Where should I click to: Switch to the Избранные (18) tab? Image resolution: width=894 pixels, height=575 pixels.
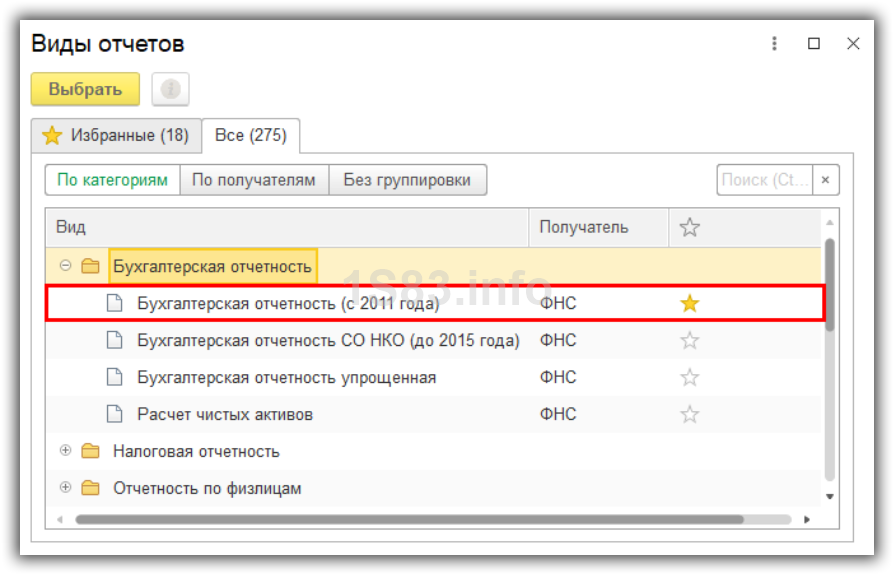(116, 135)
